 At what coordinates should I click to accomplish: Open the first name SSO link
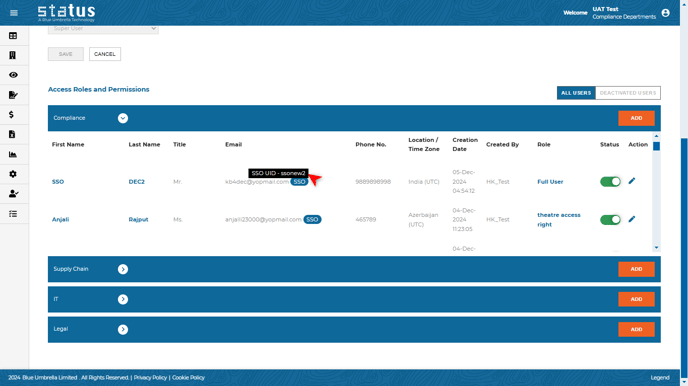point(58,182)
